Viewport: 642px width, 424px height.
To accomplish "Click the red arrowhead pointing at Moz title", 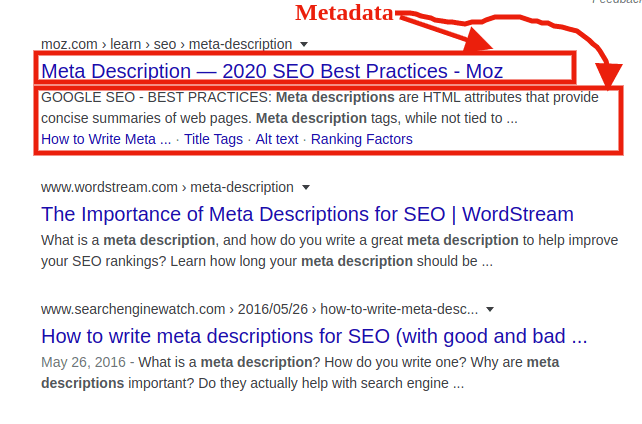I will click(478, 44).
